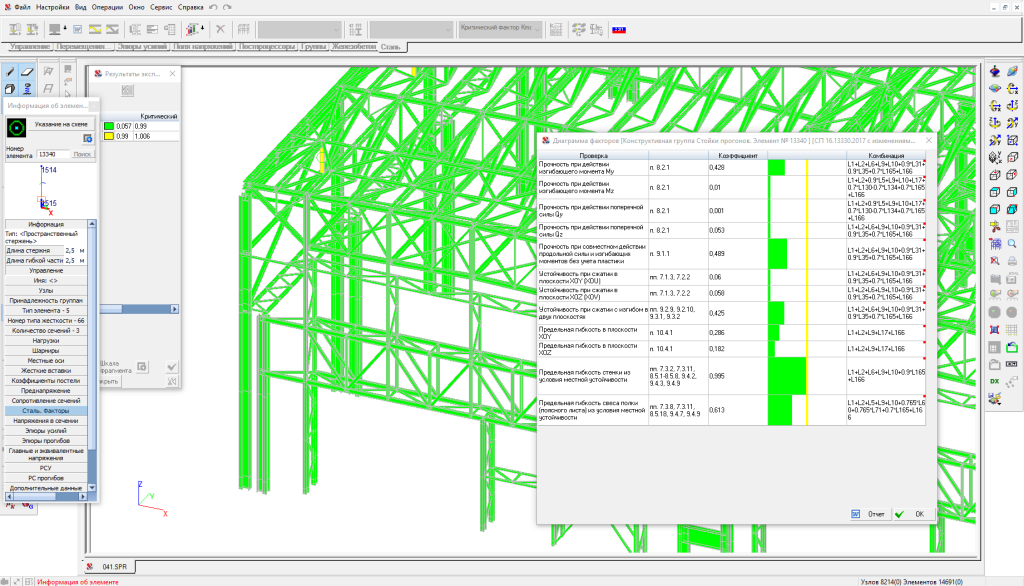Open the 'Операции' menu
Image resolution: width=1024 pixels, height=586 pixels.
107,7
